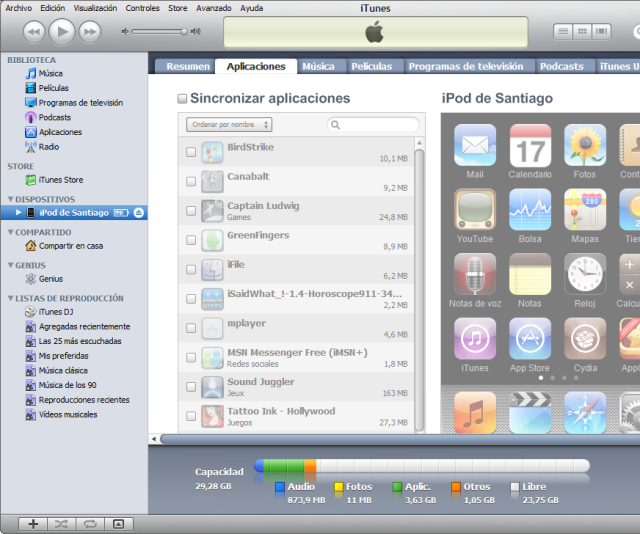Skip to previous track

(34, 31)
